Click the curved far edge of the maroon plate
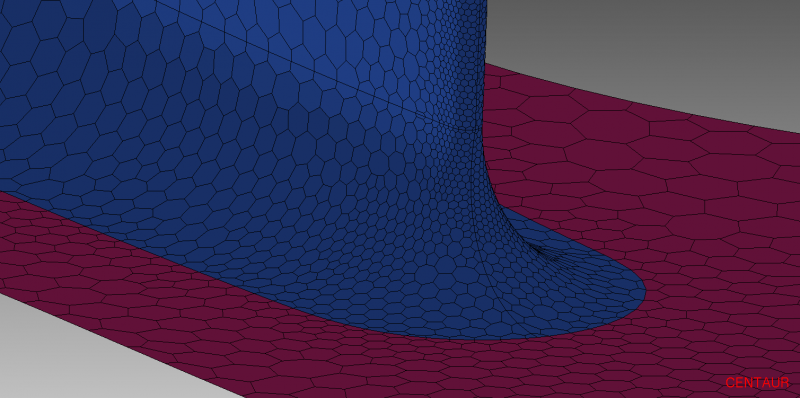The image size is (800, 398). point(638,95)
